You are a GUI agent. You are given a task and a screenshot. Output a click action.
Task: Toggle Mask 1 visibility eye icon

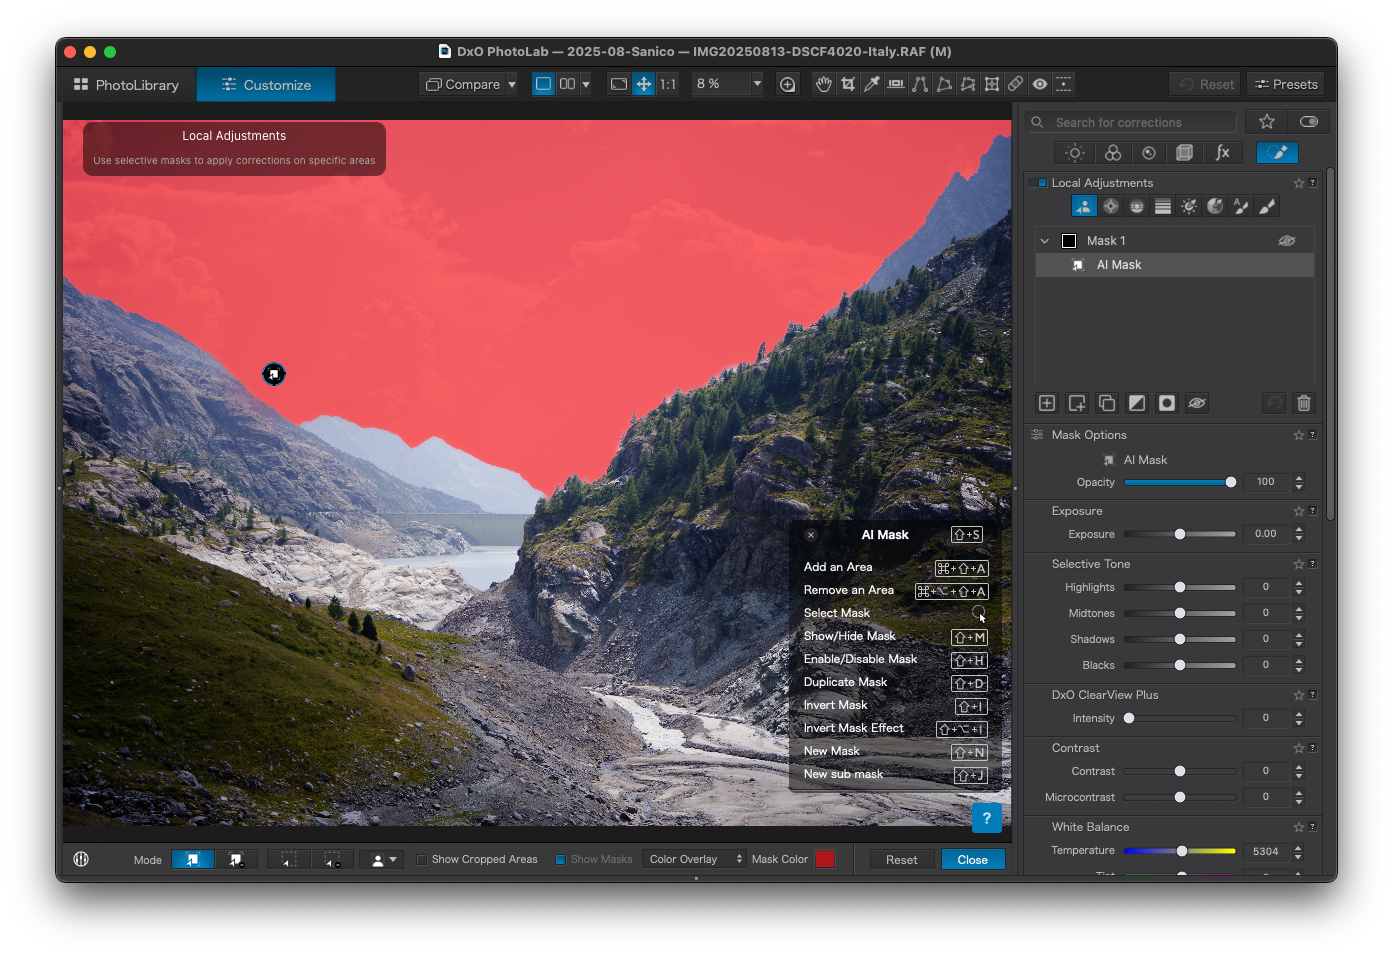[x=1287, y=241]
